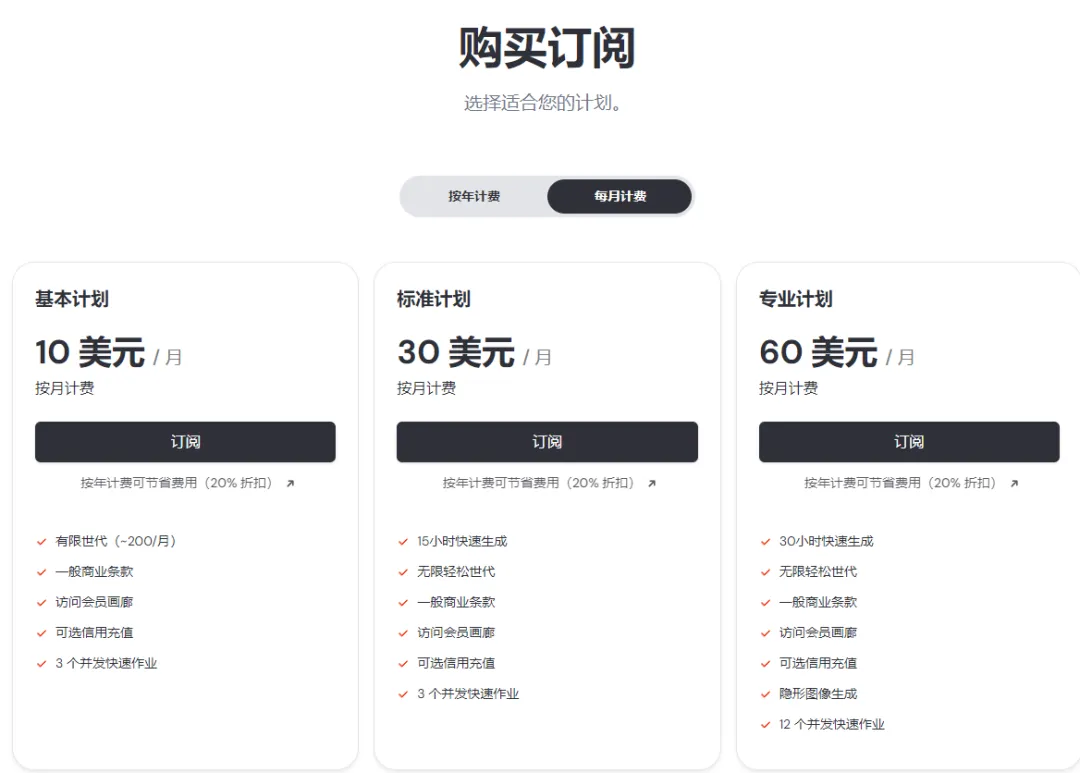Click the checkmark beside 30小时快速生成
1080x773 pixels.
[766, 541]
